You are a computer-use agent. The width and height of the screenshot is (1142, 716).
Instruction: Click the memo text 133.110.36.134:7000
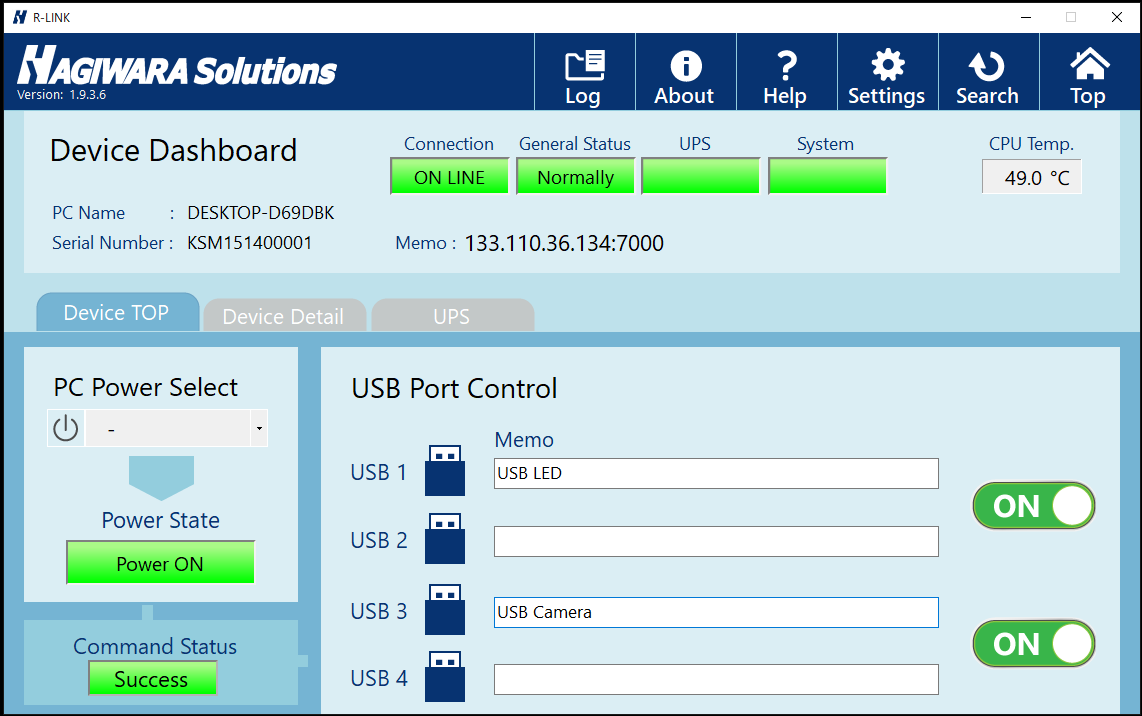(564, 243)
